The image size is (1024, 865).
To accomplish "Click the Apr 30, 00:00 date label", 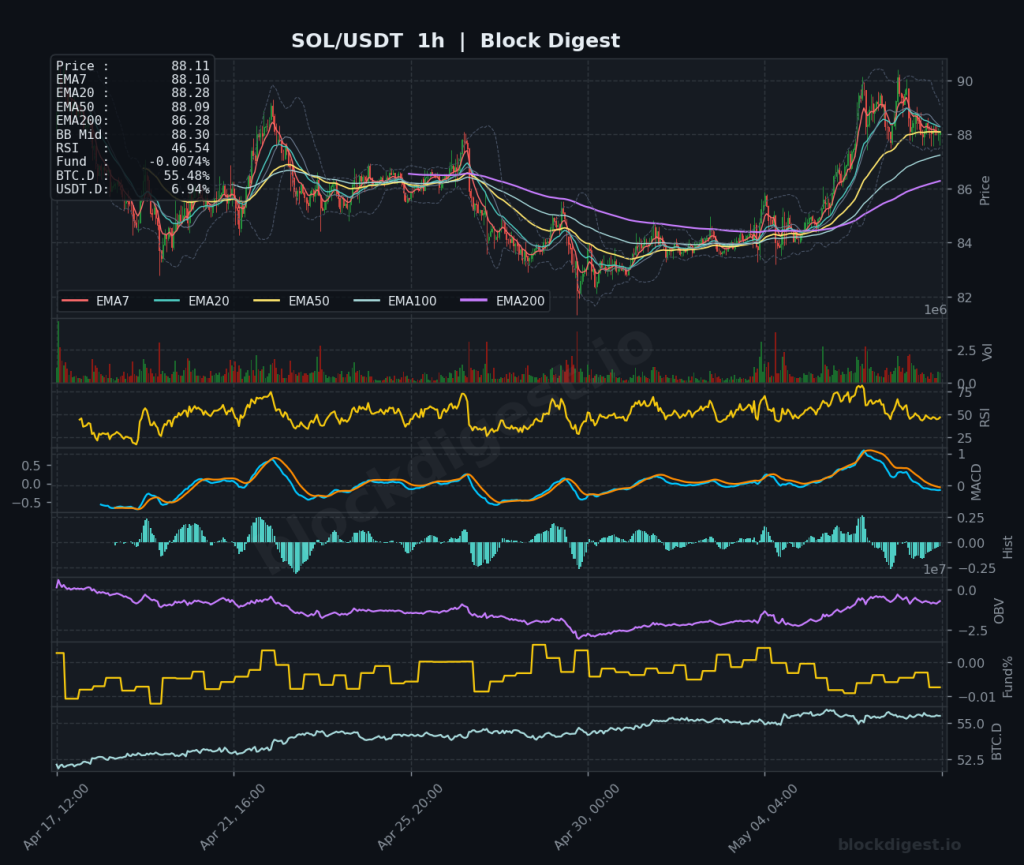I will pyautogui.click(x=586, y=817).
